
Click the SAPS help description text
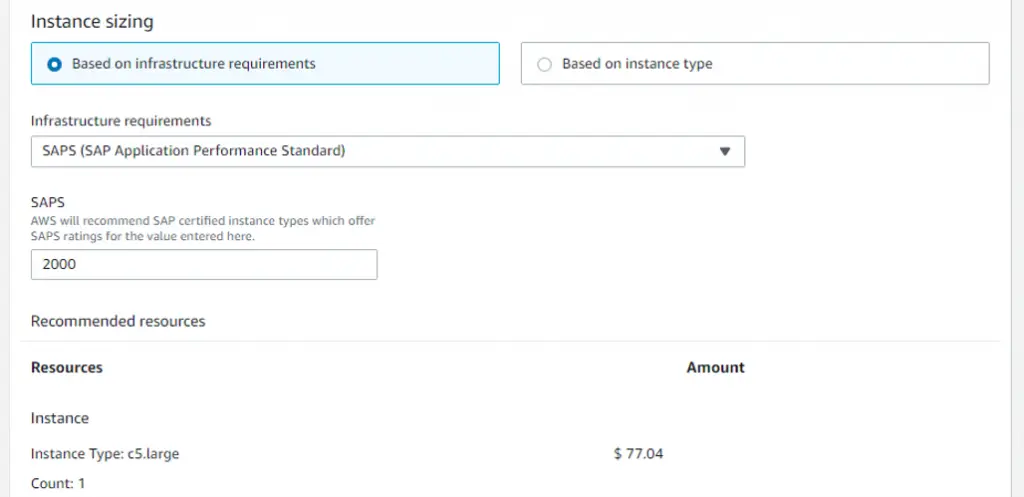pyautogui.click(x=203, y=229)
